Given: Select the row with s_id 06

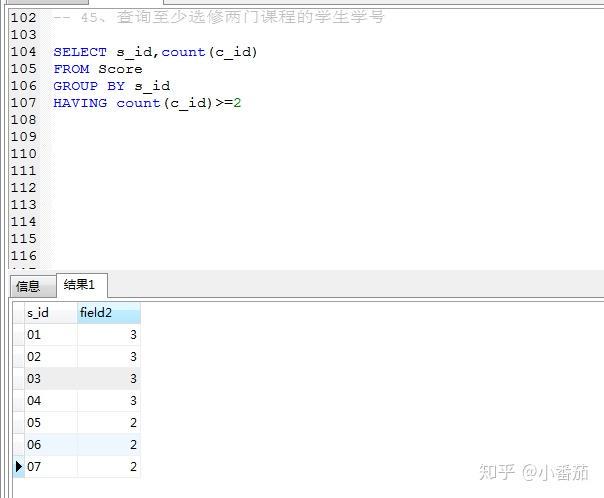Looking at the screenshot, I should pyautogui.click(x=77, y=444).
